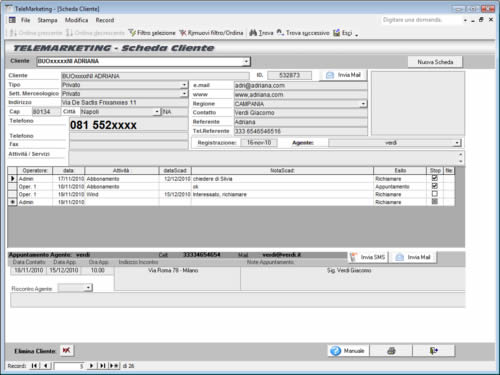The image size is (500, 375).
Task: Go to next record navigation button
Action: (x=91, y=366)
